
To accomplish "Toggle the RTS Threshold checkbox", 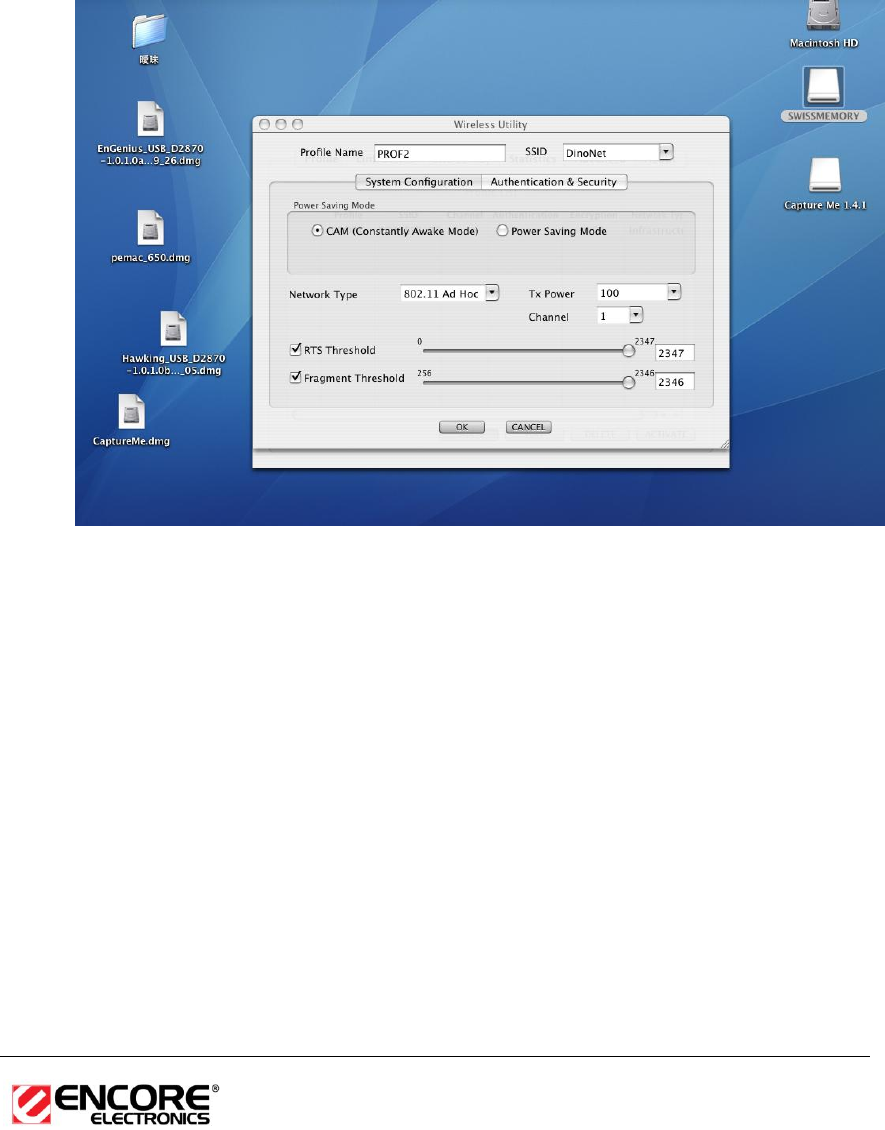I will click(295, 350).
